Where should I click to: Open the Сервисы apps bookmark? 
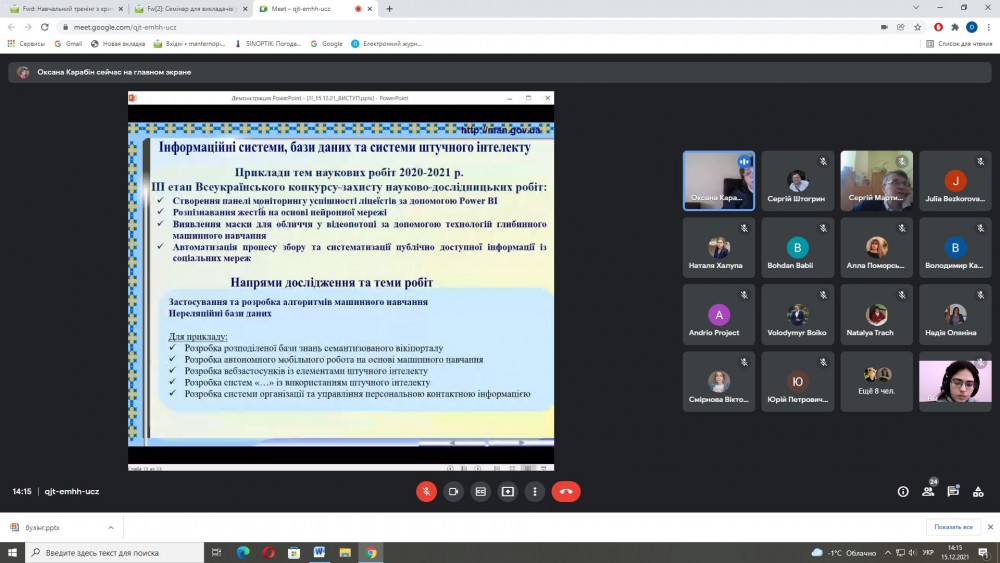click(x=26, y=44)
